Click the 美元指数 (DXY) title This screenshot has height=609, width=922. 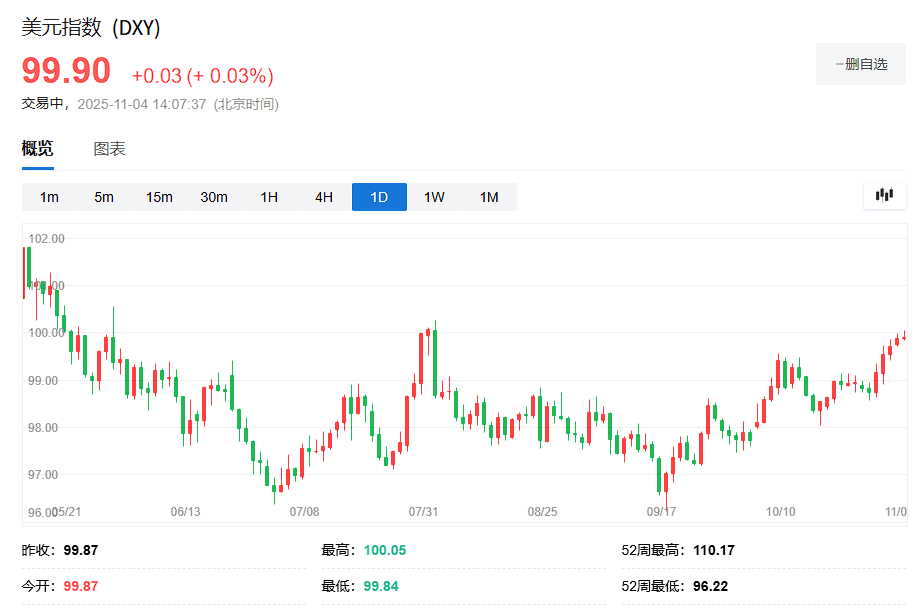point(91,27)
